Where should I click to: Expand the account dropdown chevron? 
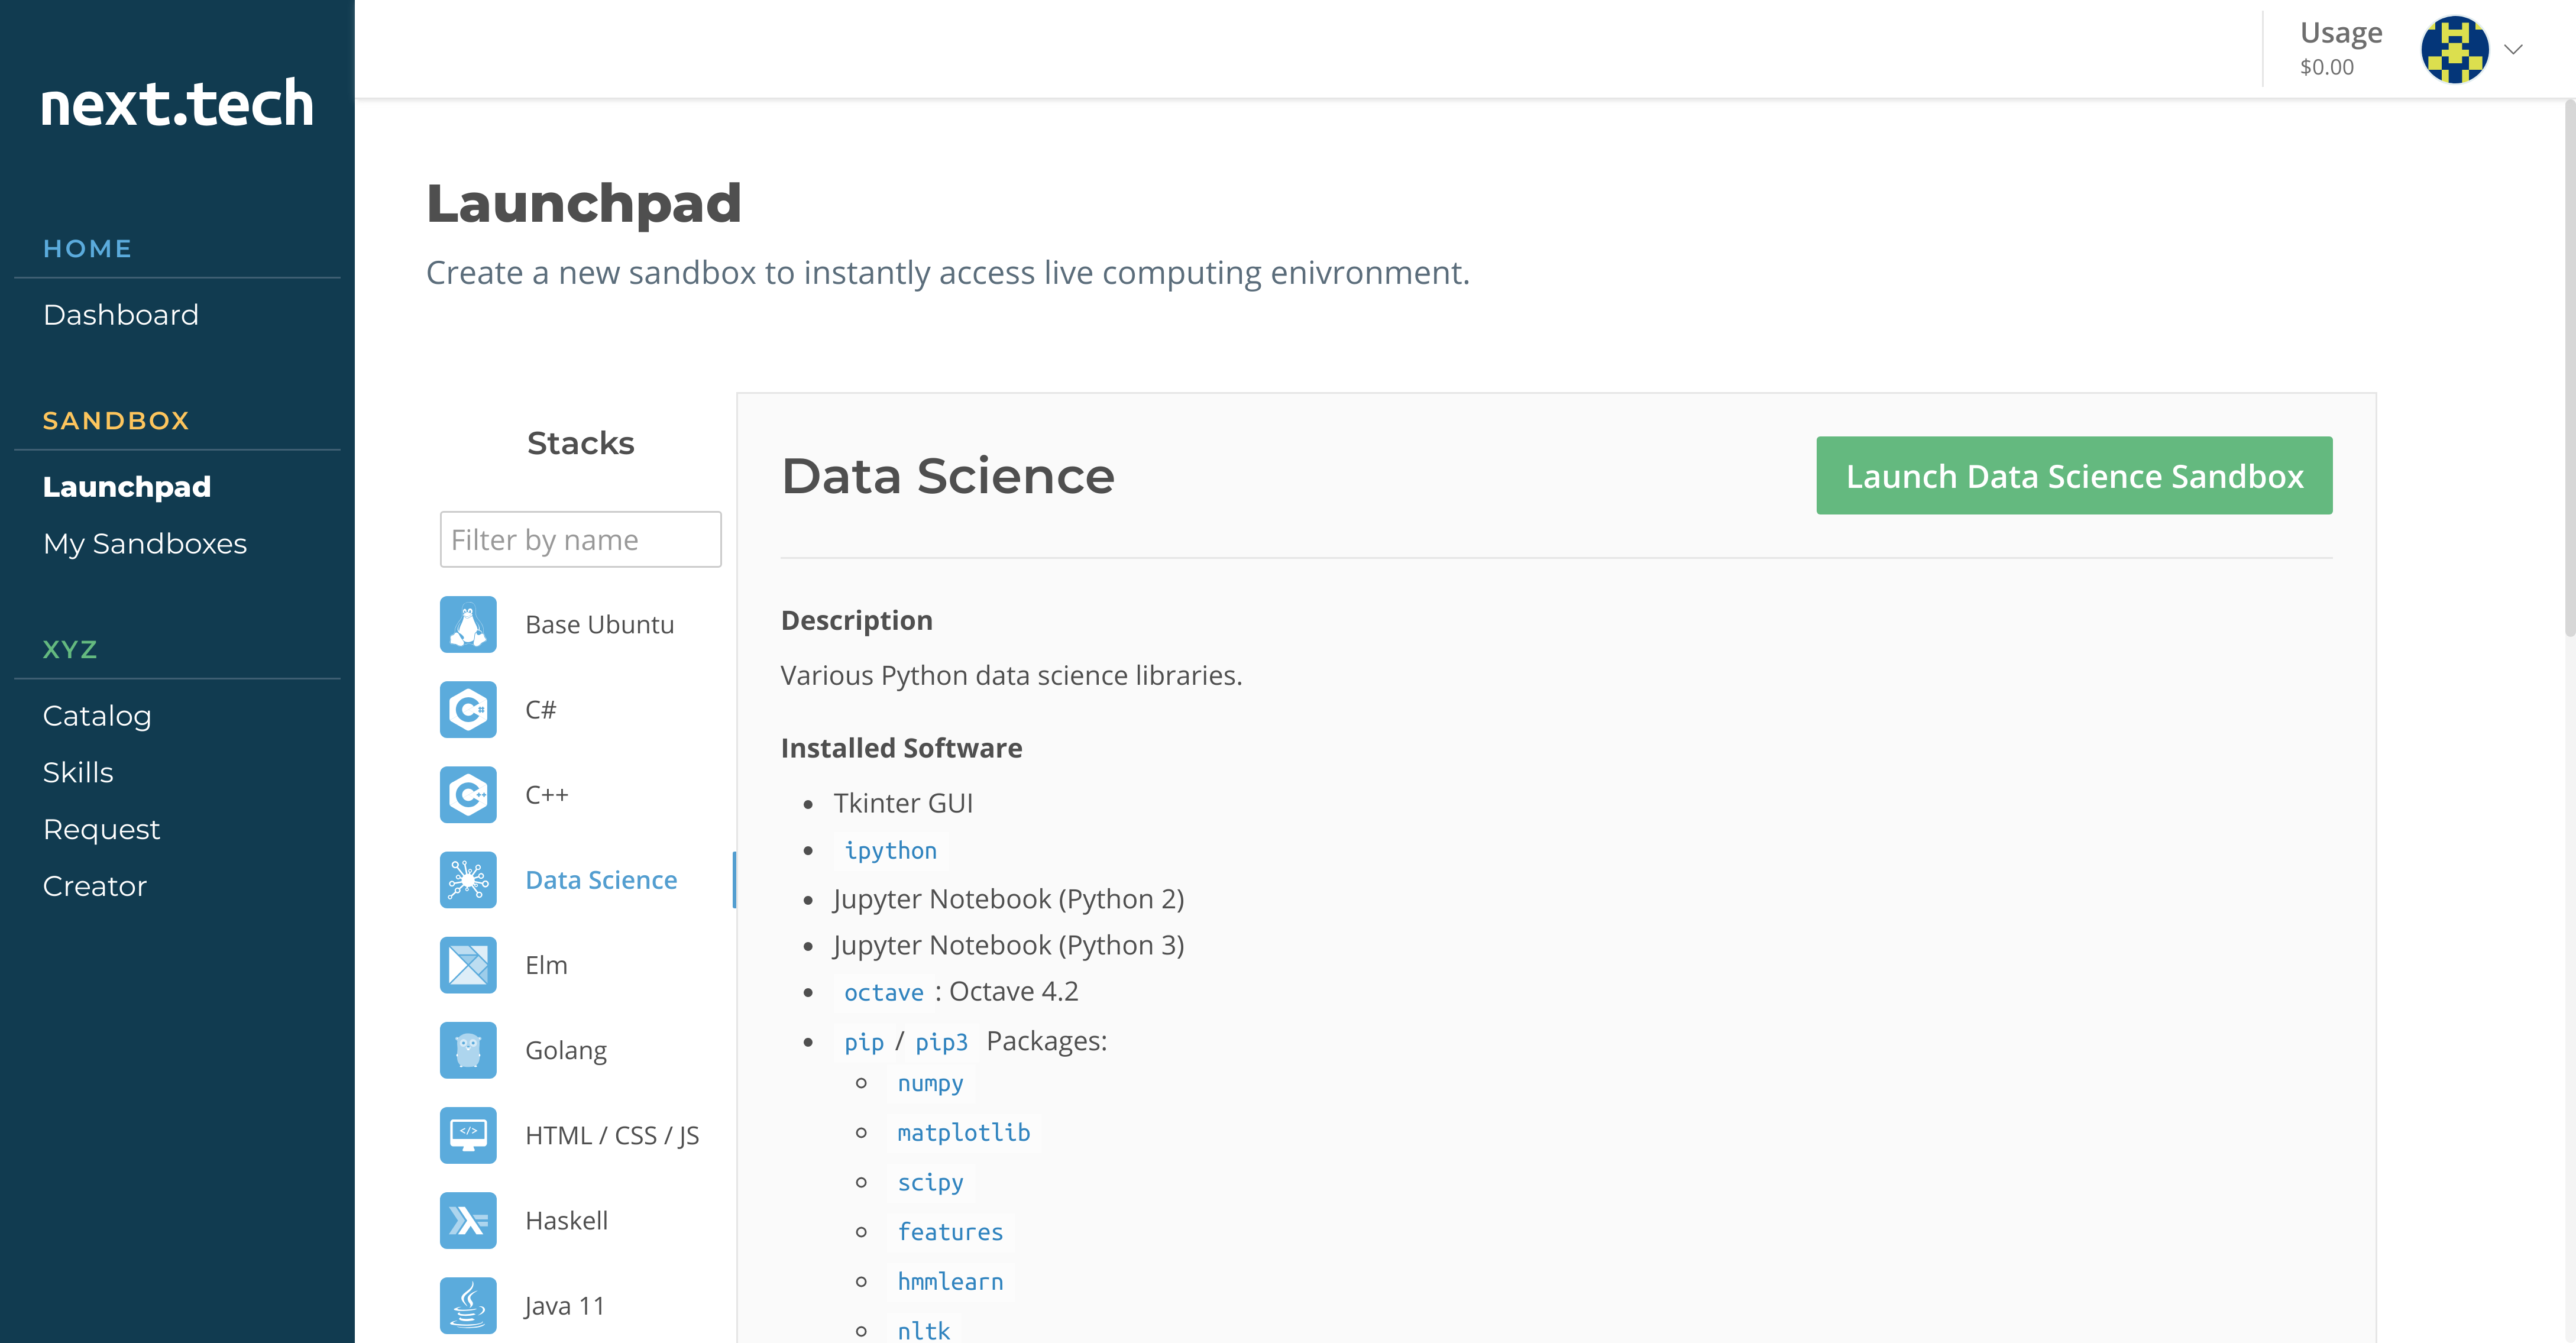(x=2513, y=49)
